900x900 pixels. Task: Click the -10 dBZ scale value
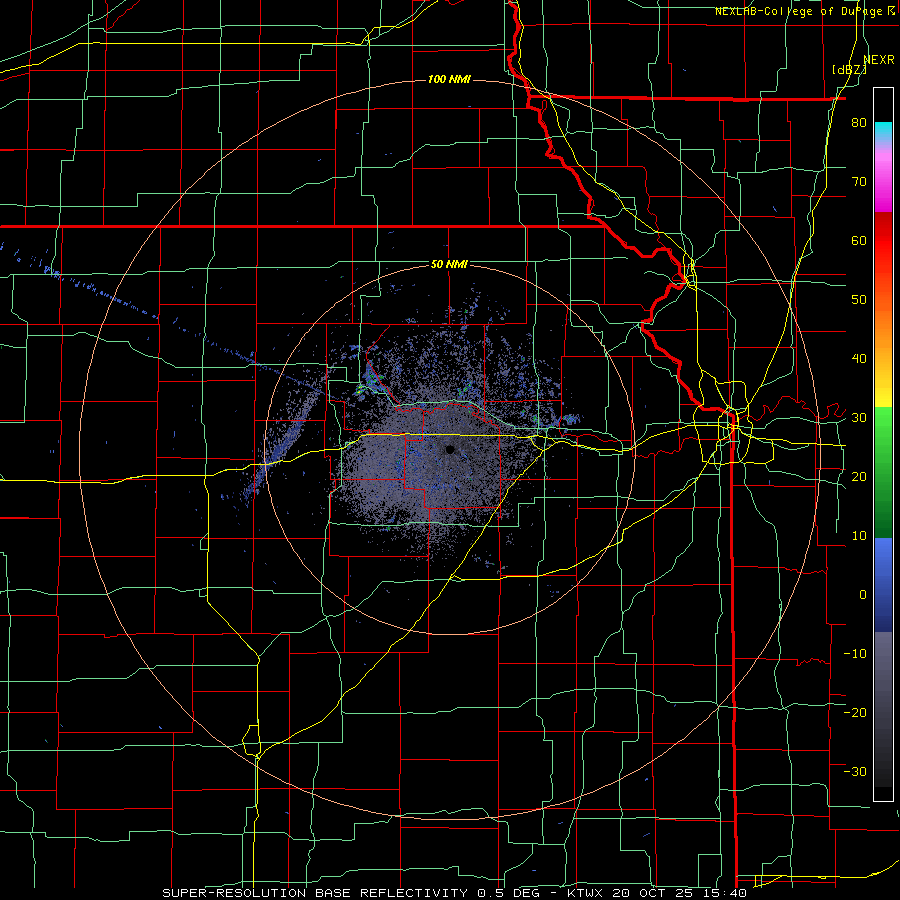click(x=855, y=654)
